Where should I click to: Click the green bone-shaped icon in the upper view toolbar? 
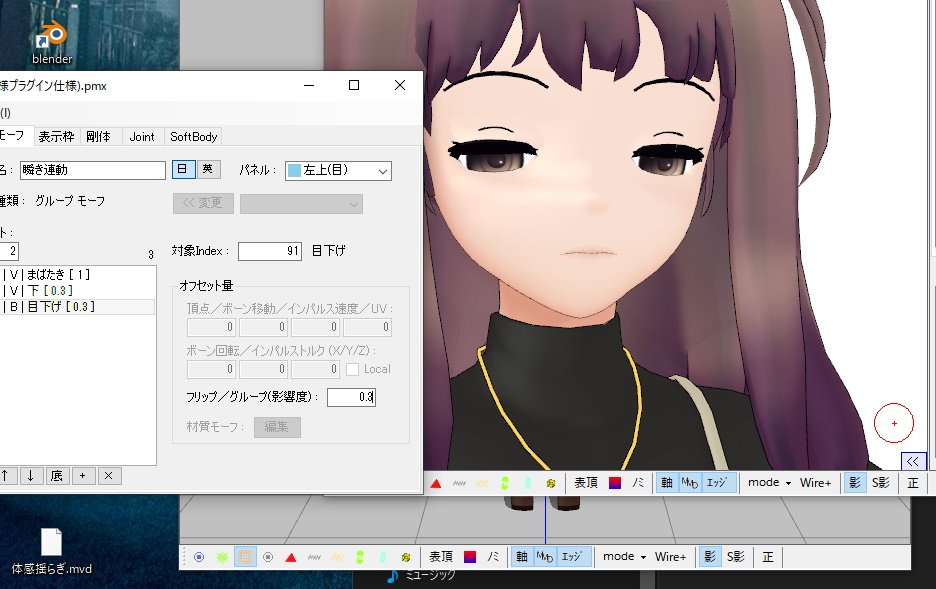[x=505, y=483]
